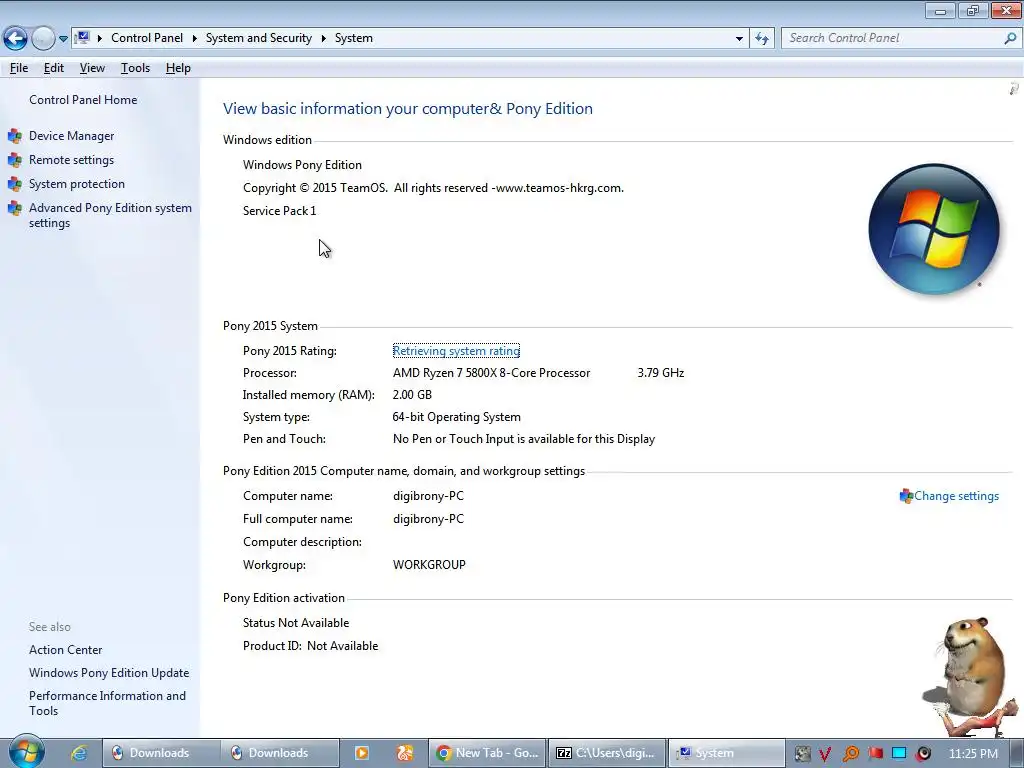This screenshot has height=768, width=1024.
Task: Switch to the New Tab Chrome taskbar button
Action: [x=488, y=753]
